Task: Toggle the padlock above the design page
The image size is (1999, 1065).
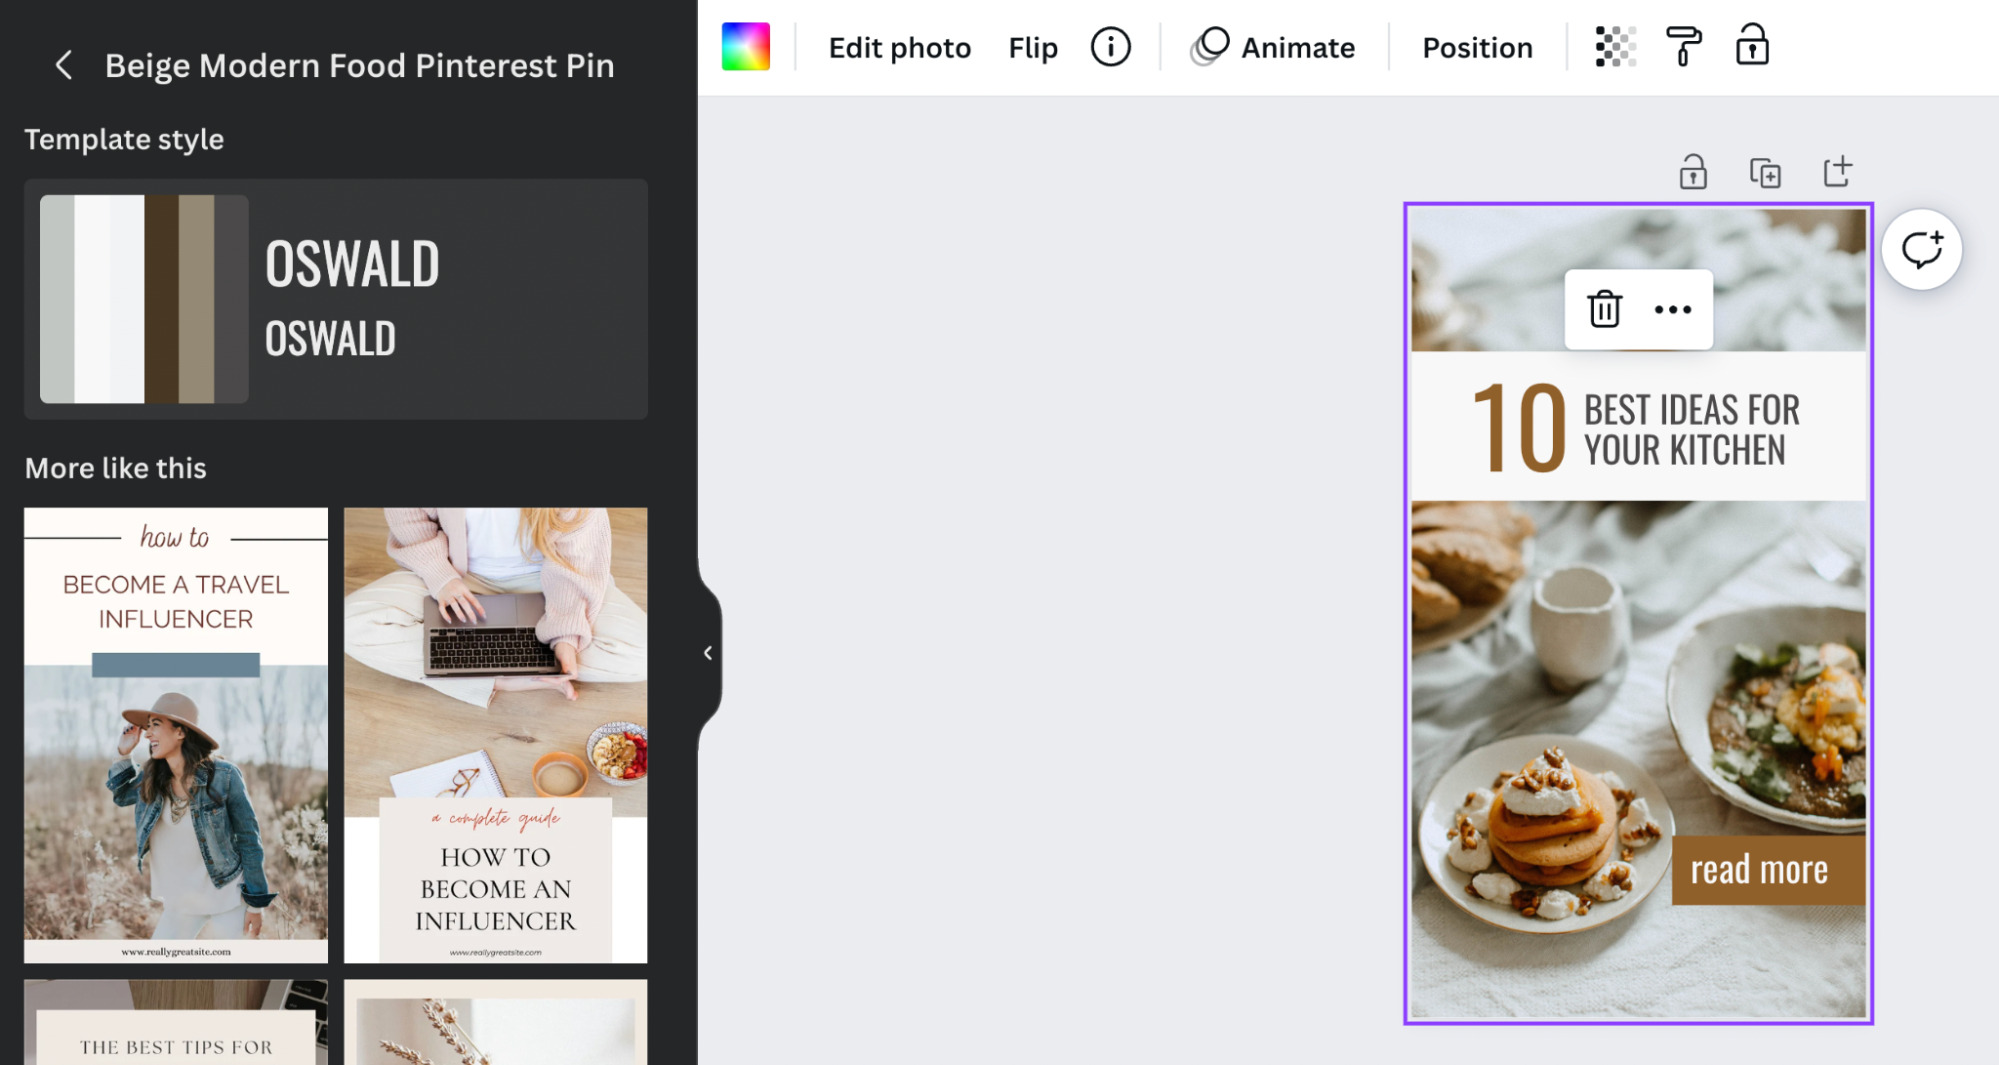Action: click(x=1692, y=171)
